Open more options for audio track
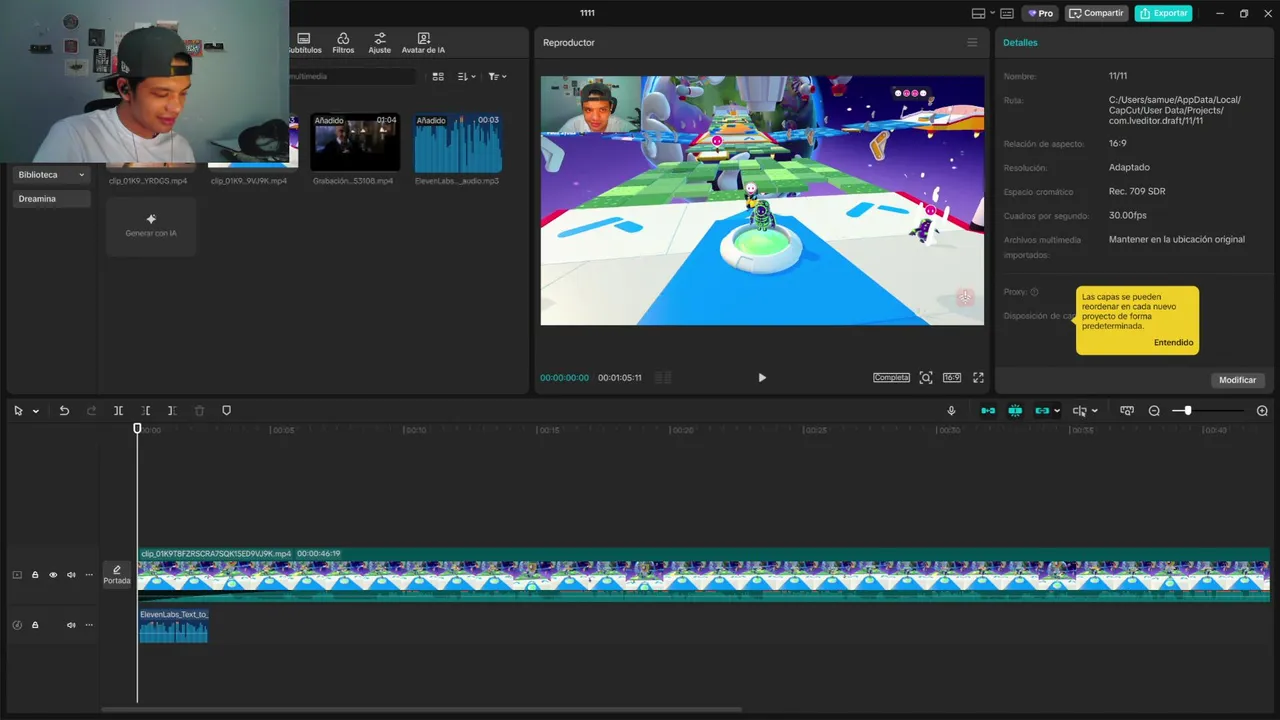This screenshot has width=1280, height=720. 89,625
